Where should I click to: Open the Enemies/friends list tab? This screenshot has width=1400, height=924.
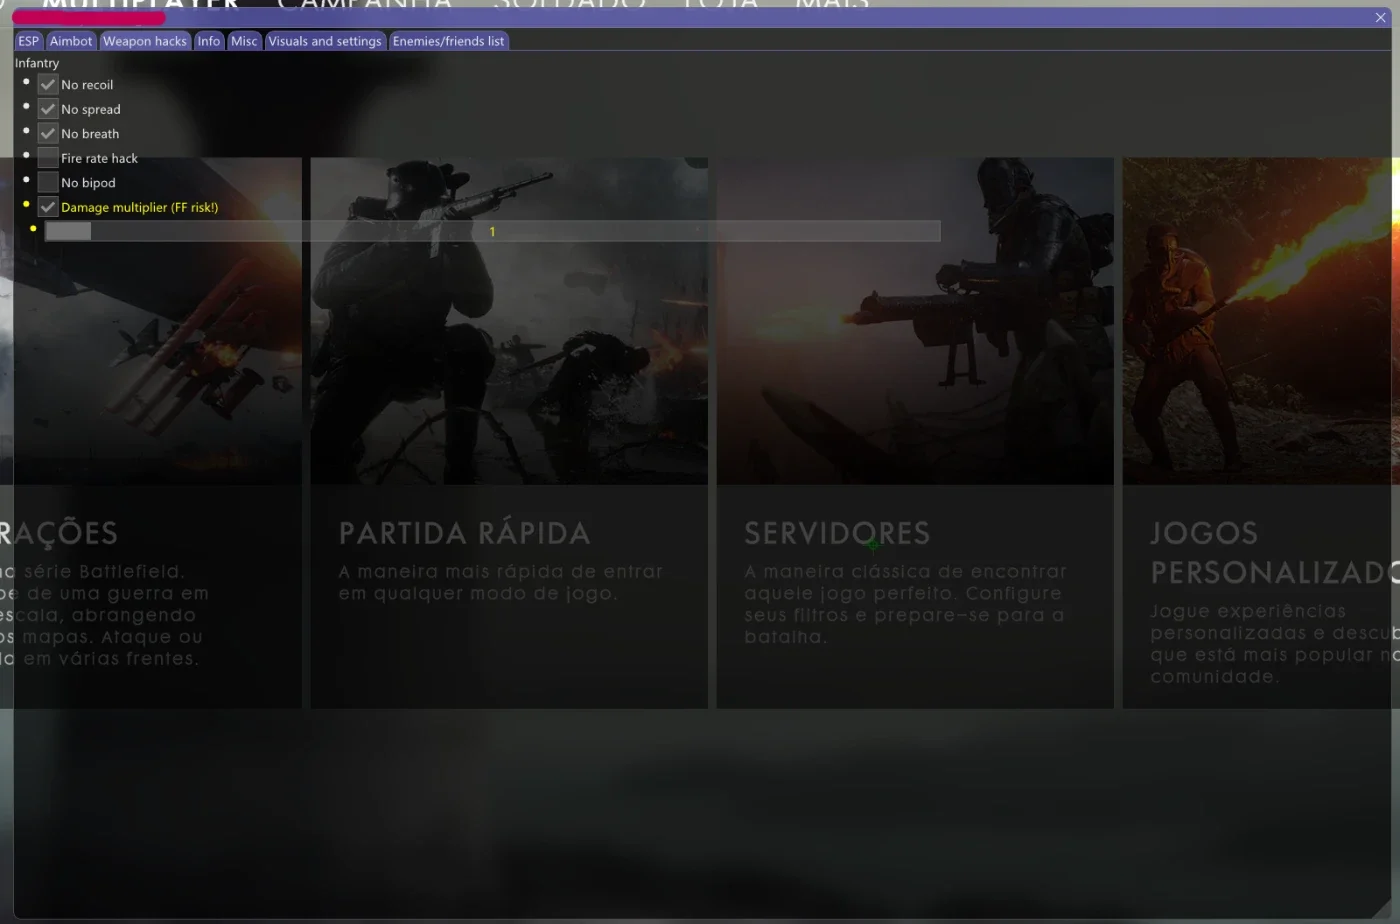[448, 41]
